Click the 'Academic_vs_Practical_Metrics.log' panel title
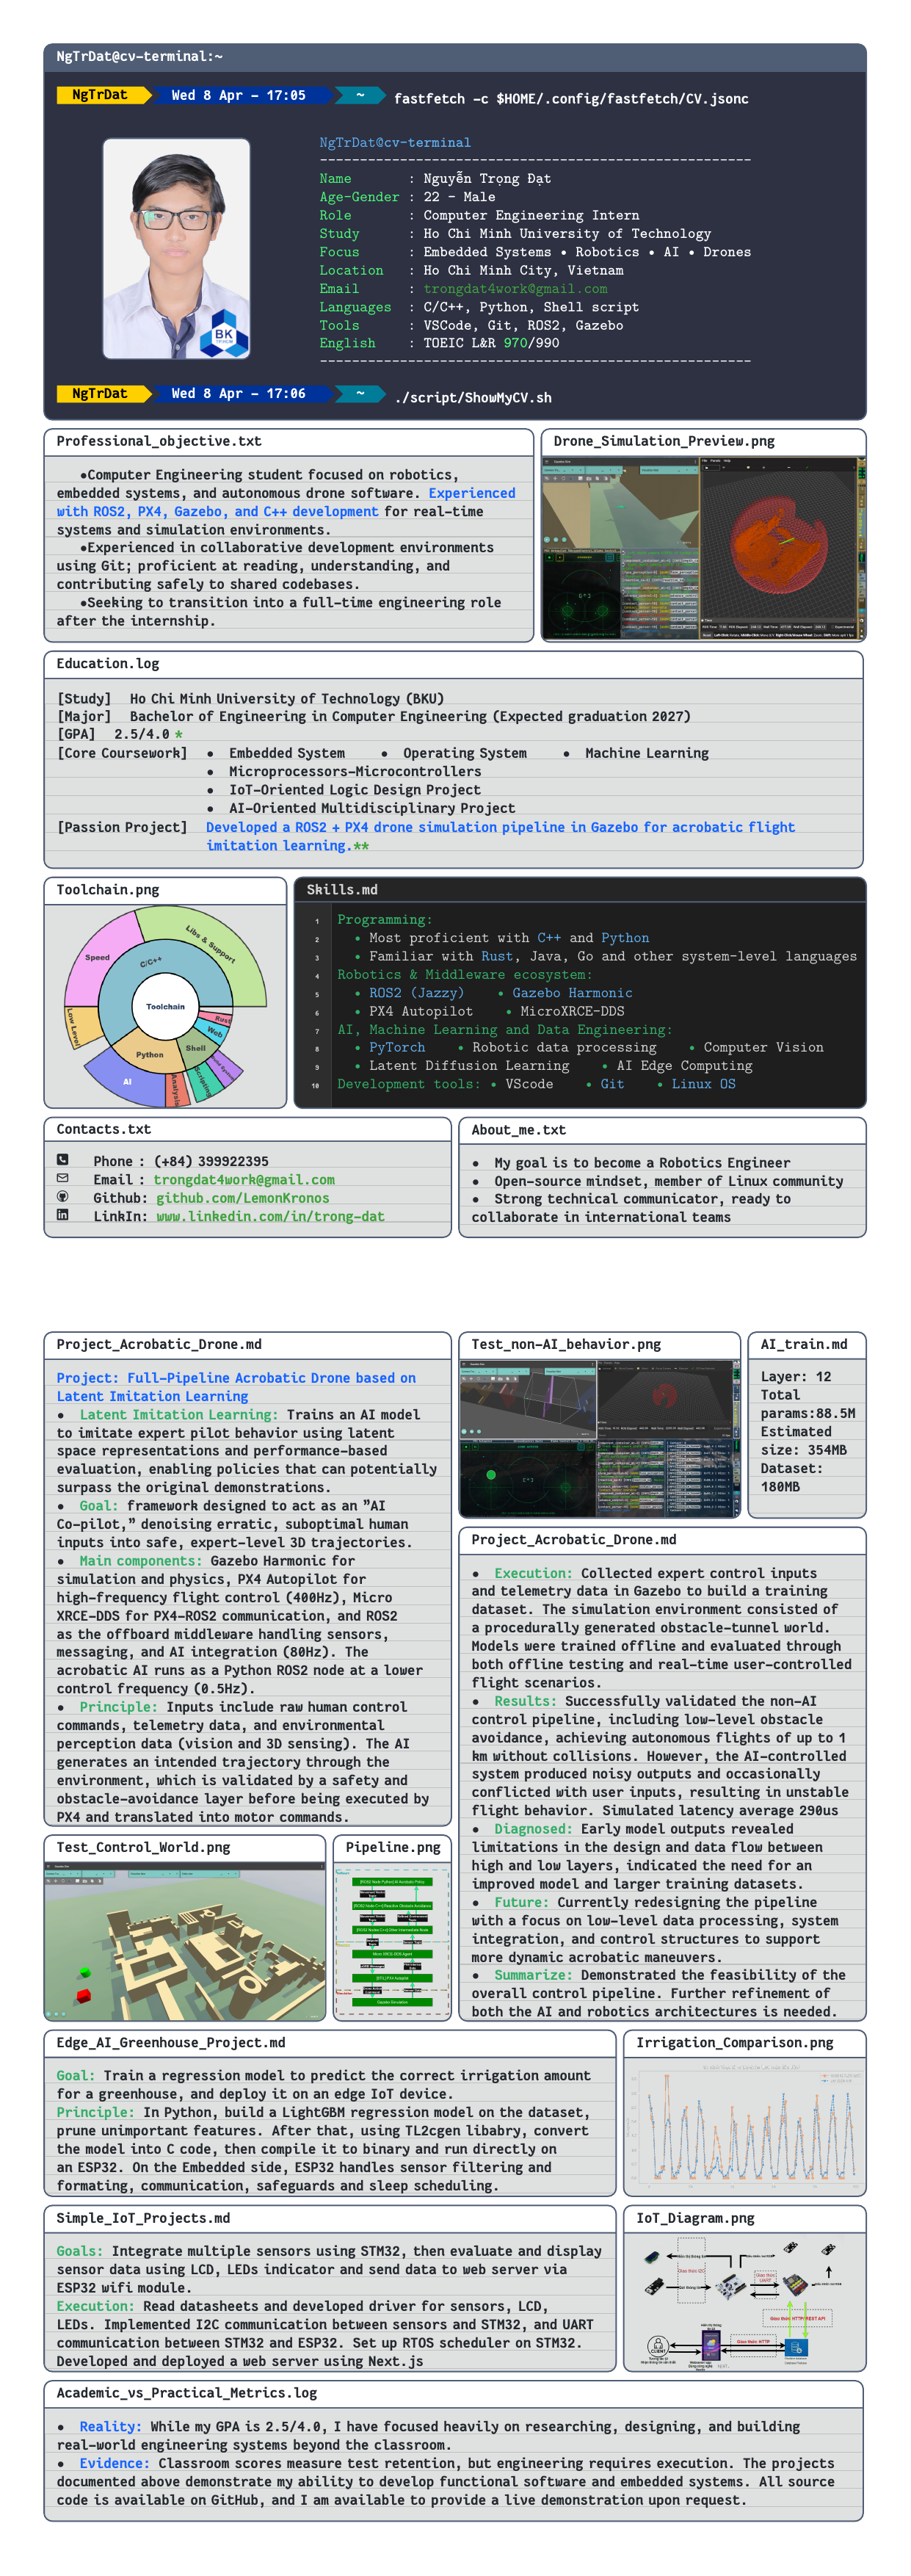911x2576 pixels. (x=187, y=2393)
